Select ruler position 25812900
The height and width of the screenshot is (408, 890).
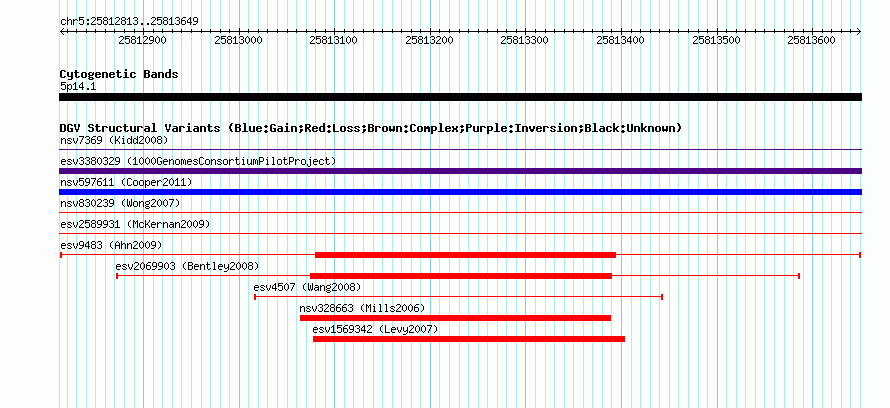[x=142, y=41]
